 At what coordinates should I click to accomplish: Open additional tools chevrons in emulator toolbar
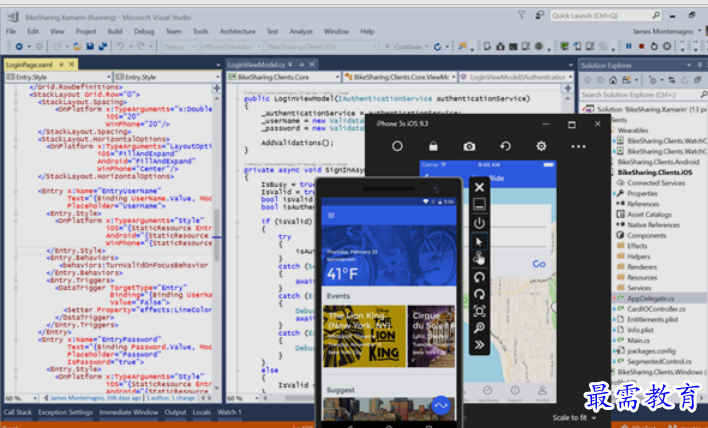[479, 345]
